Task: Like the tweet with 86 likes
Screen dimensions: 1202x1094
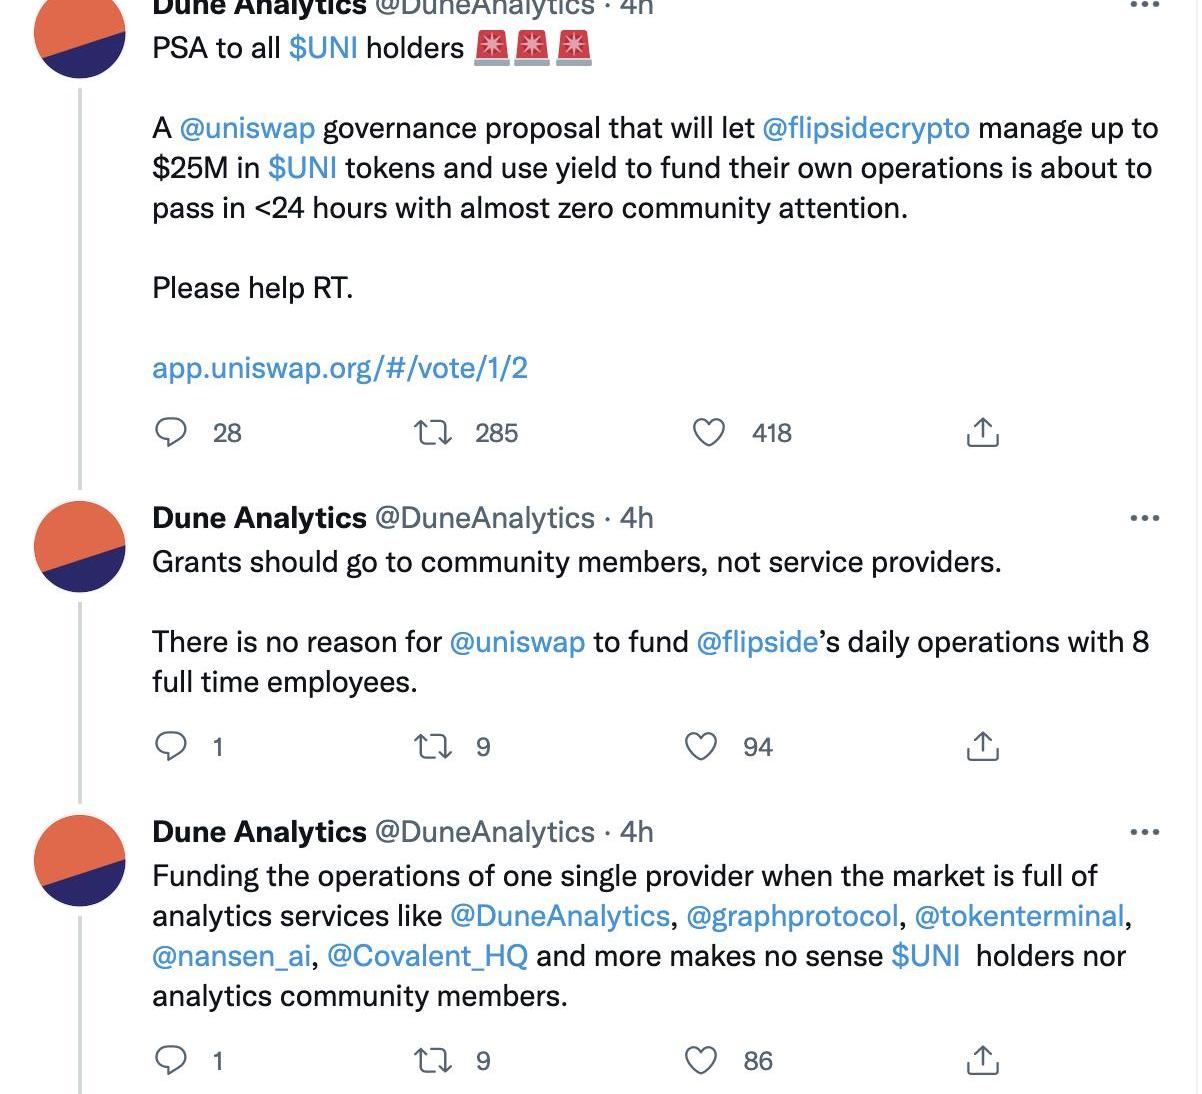Action: point(700,1060)
